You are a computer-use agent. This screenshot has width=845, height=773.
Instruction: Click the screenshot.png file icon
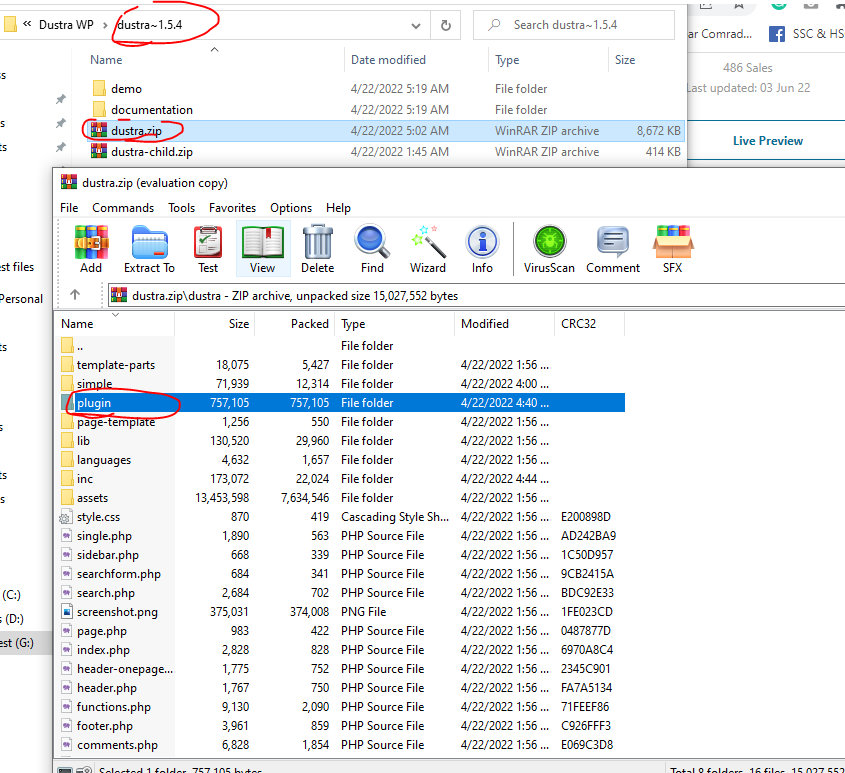coord(66,612)
